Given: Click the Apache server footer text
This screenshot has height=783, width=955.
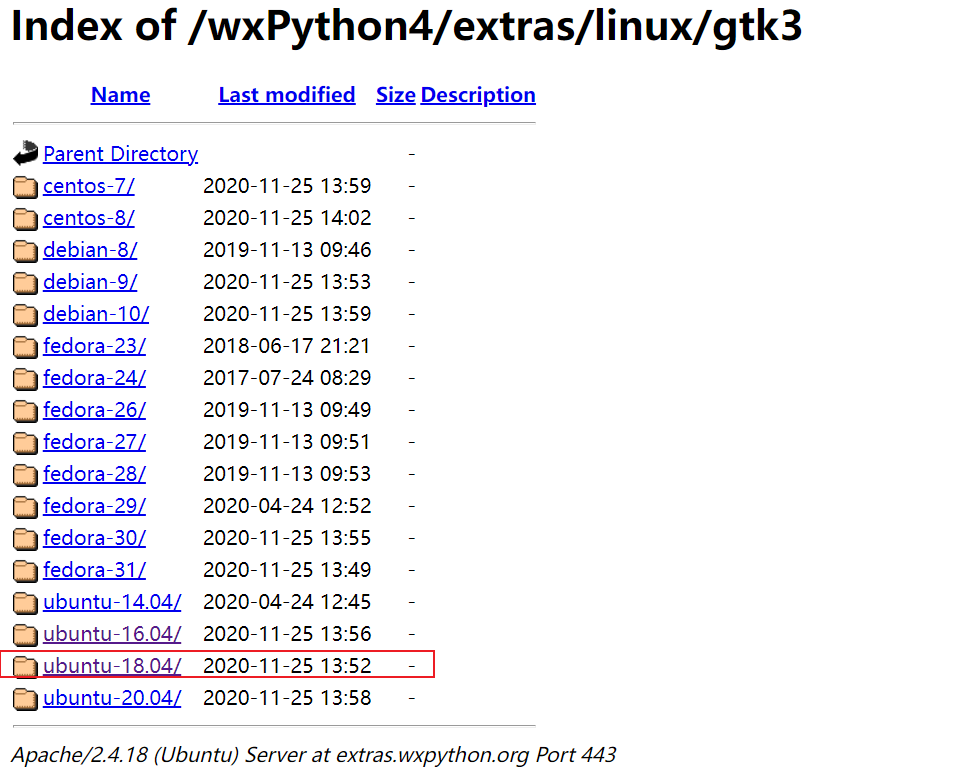Looking at the screenshot, I should (314, 755).
